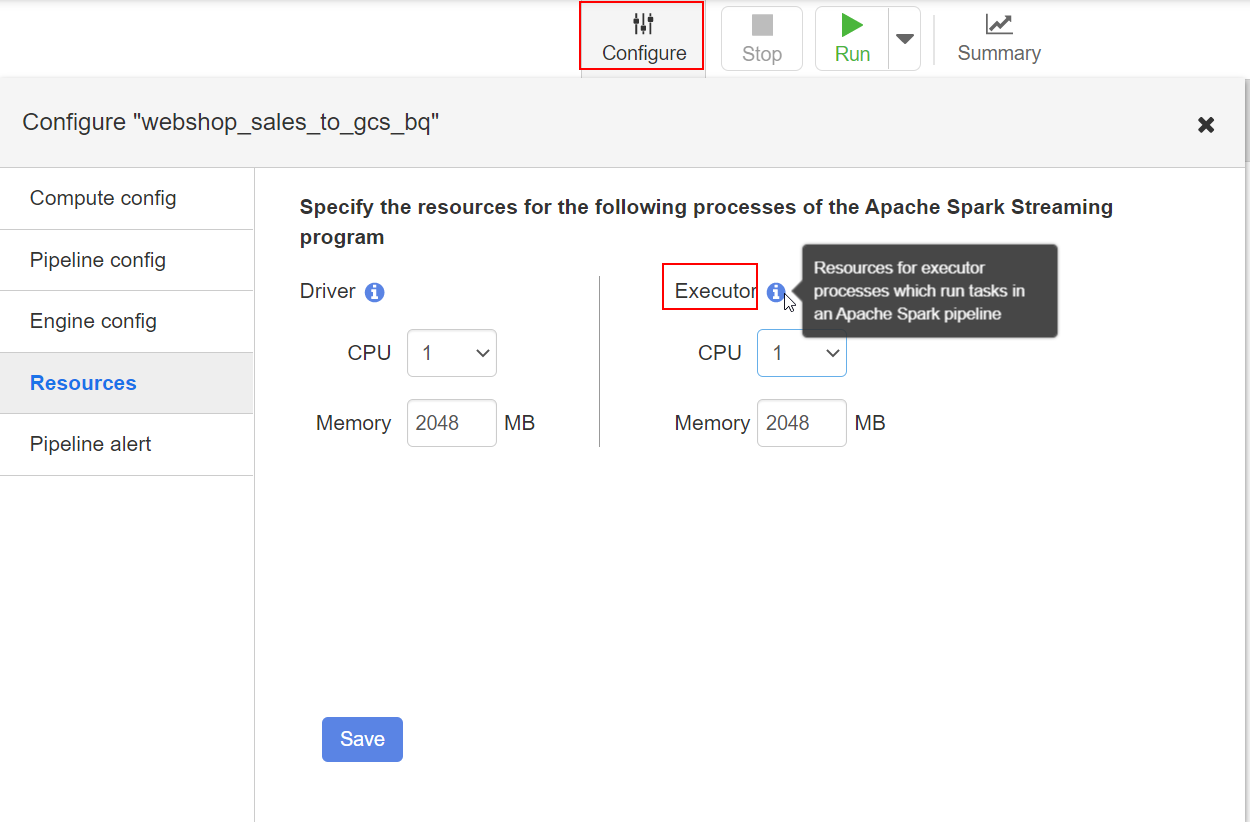
Task: Click the Spark Streaming resources heading text
Action: (706, 222)
